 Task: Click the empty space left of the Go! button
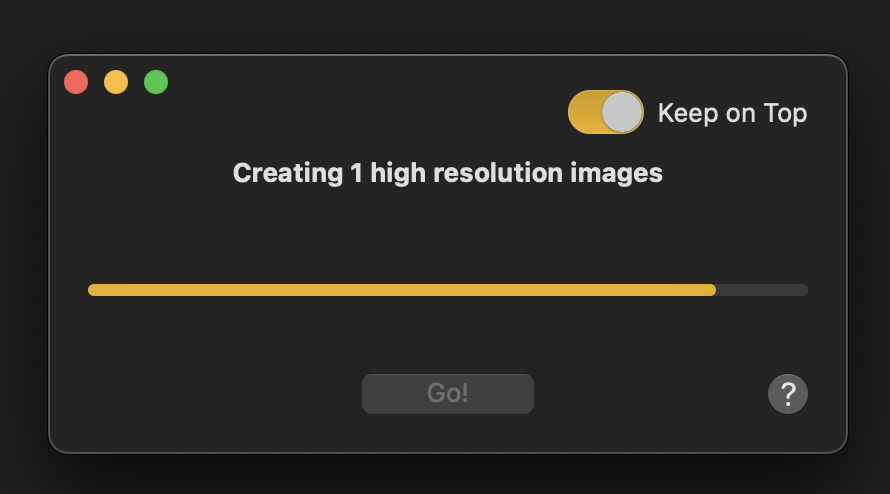pyautogui.click(x=220, y=394)
